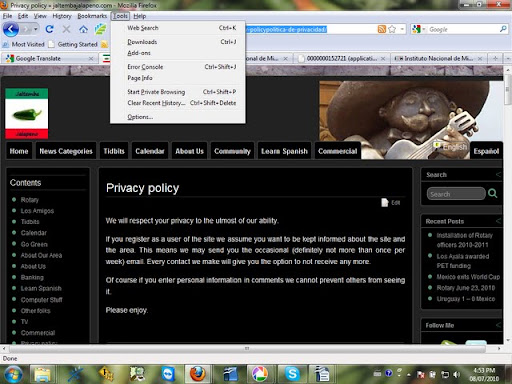
Task: Open Uruguay 1 – 0 Mexico post
Action: click(466, 299)
